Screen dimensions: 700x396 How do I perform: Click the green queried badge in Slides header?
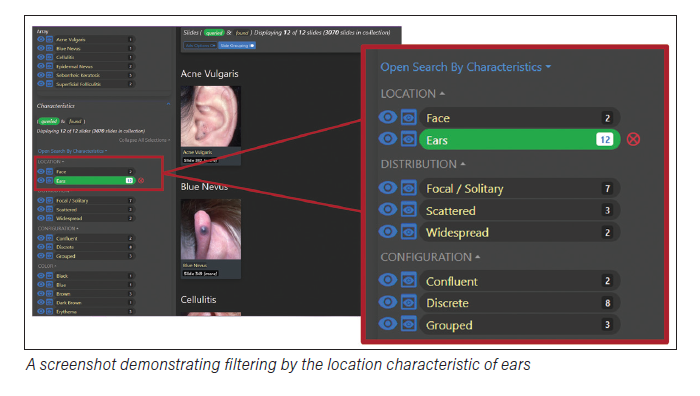click(214, 33)
